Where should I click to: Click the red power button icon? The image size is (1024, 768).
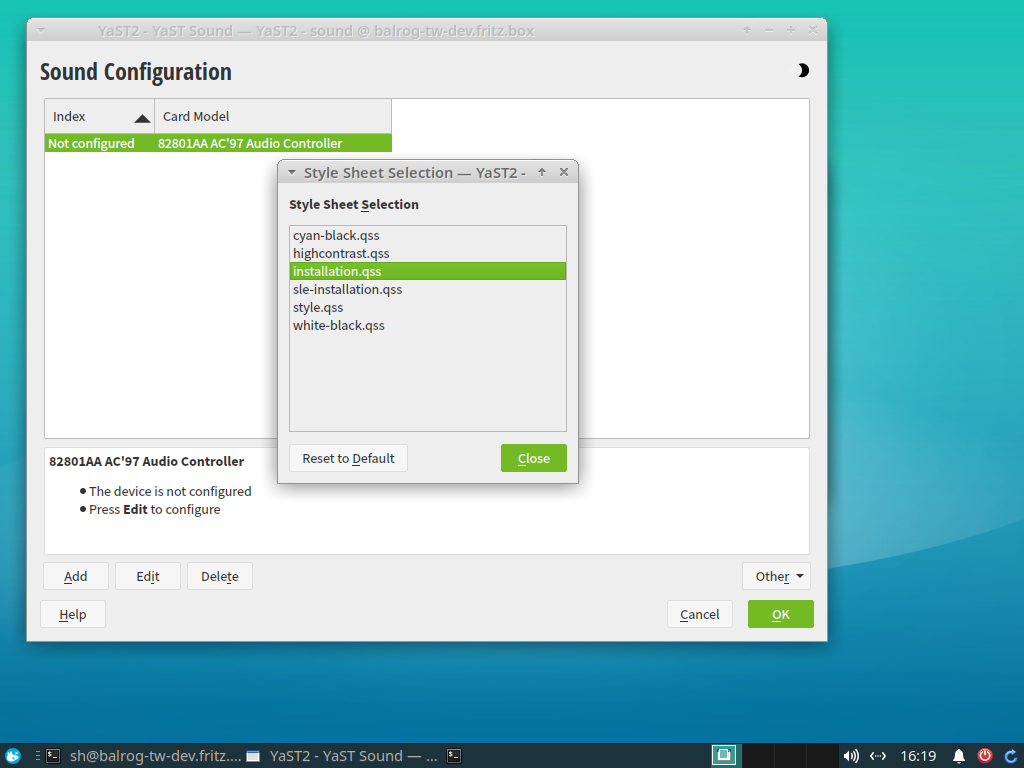click(985, 756)
